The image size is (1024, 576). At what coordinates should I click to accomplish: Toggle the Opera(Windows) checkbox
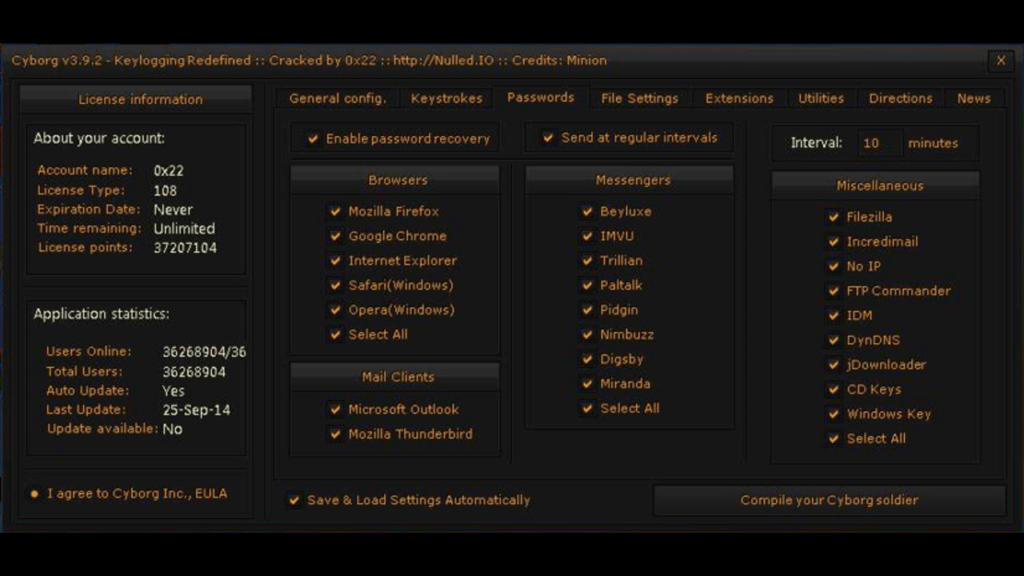click(x=336, y=310)
